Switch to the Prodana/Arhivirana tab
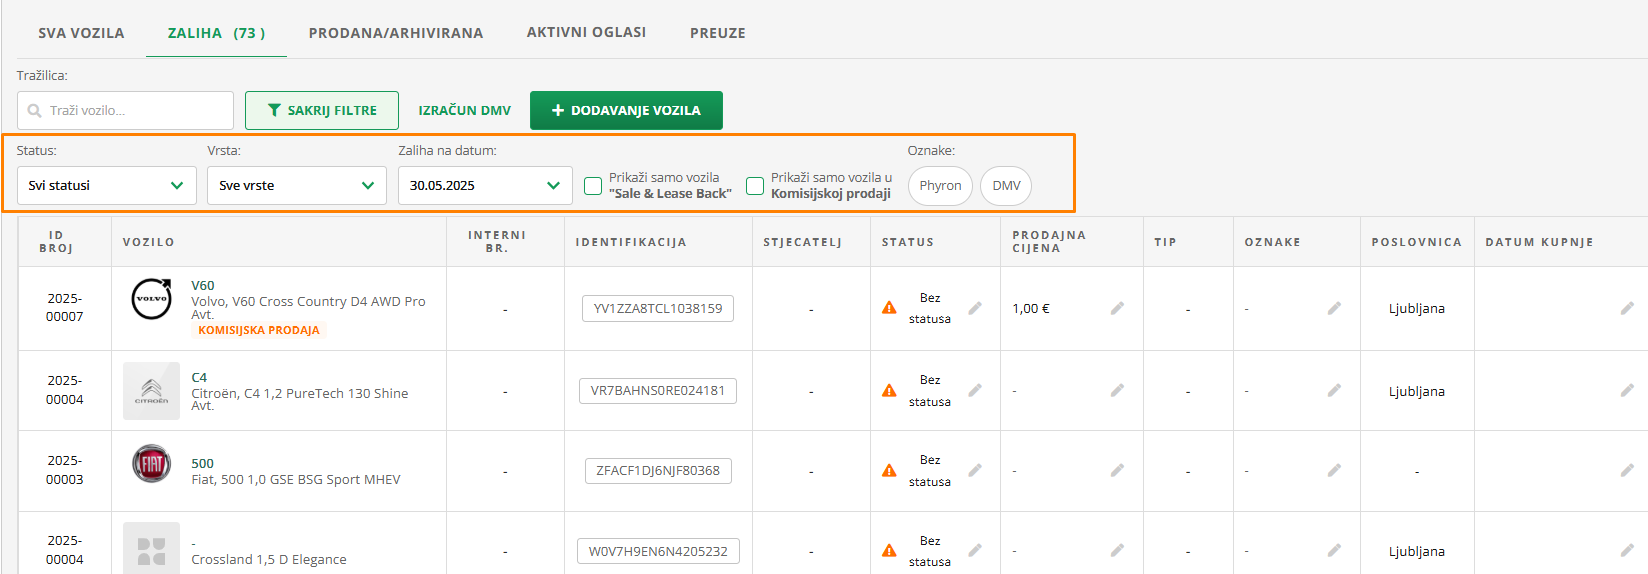This screenshot has height=574, width=1648. (x=396, y=33)
